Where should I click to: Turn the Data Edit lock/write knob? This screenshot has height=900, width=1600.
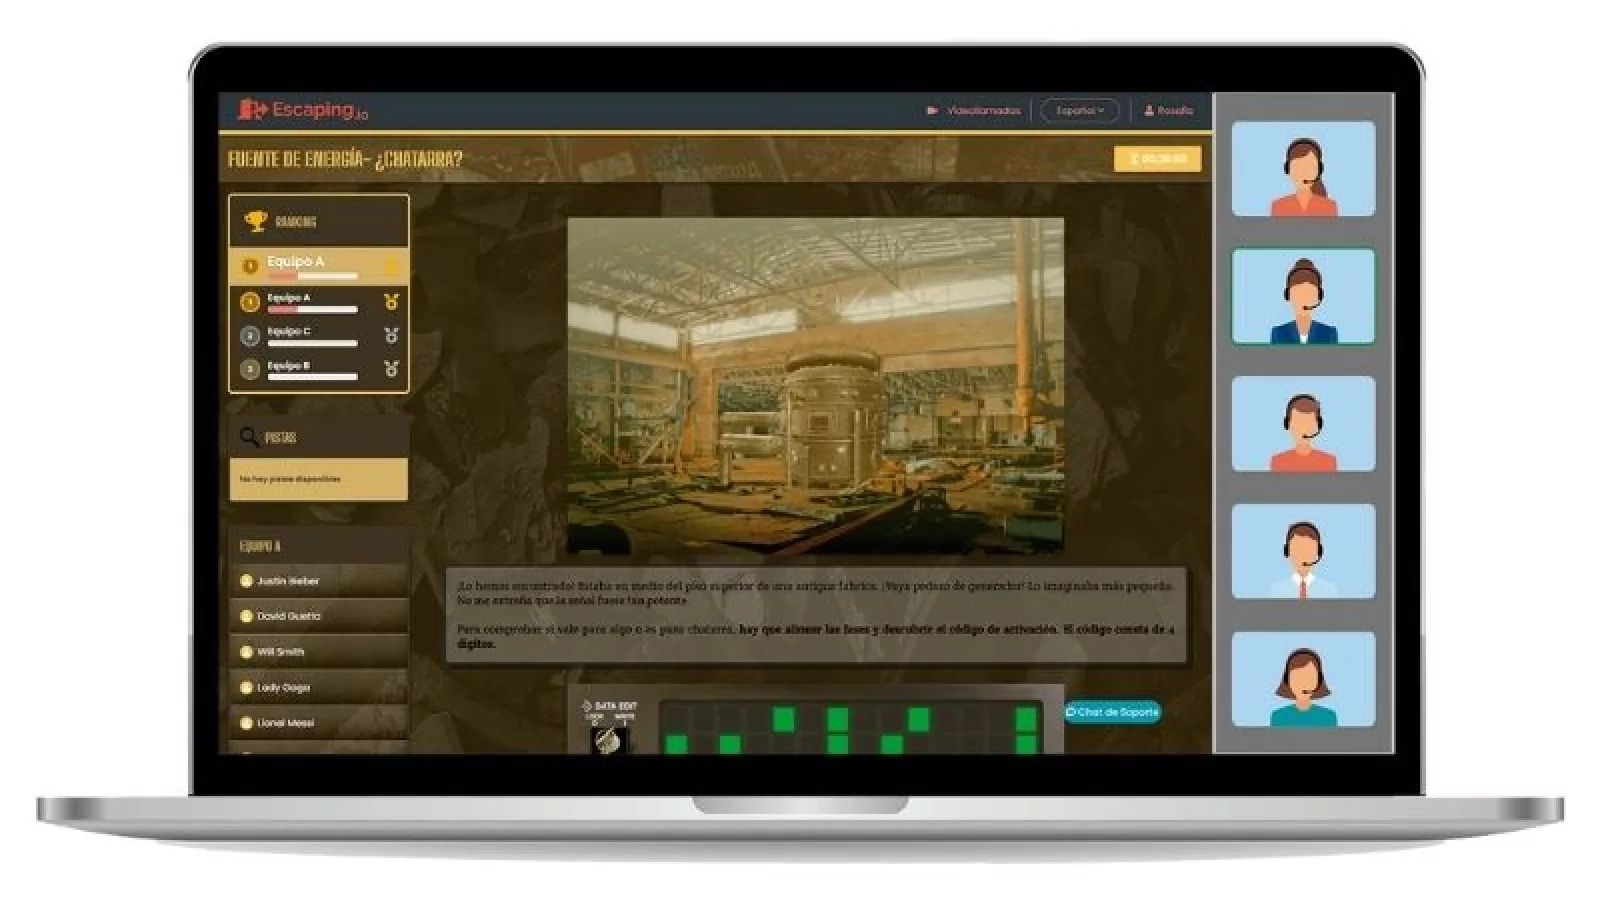(x=607, y=740)
